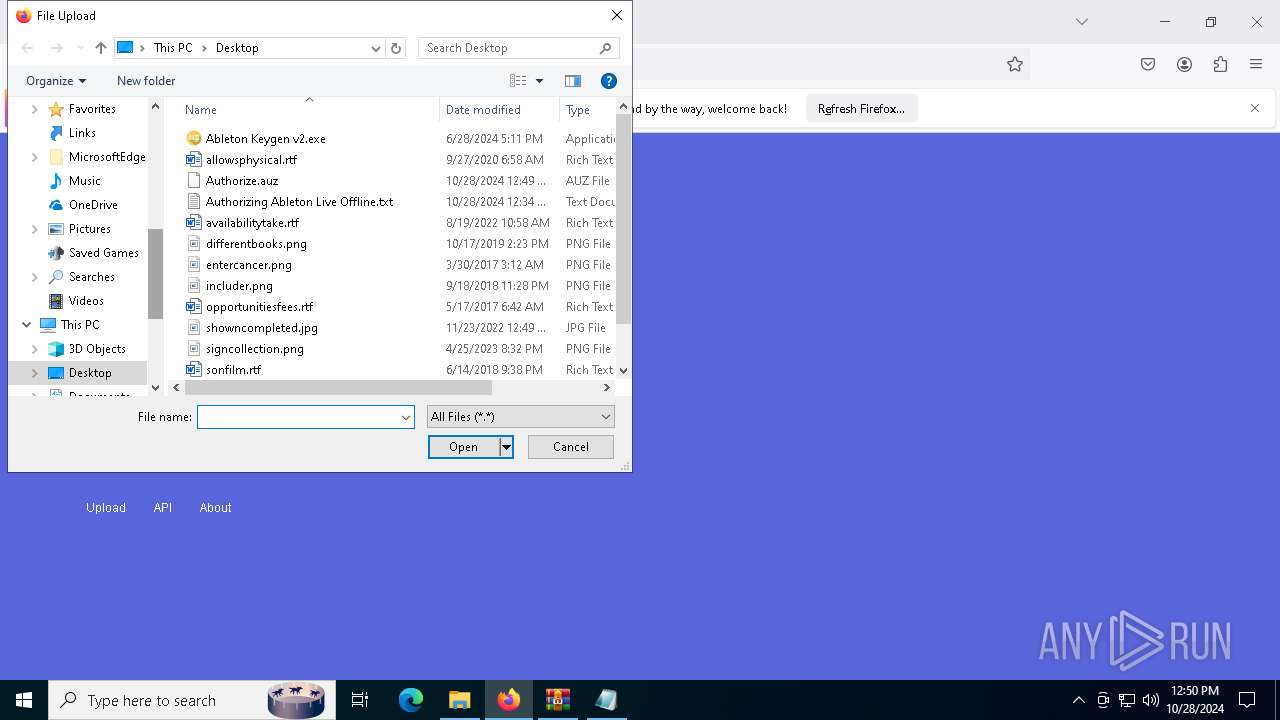This screenshot has width=1280, height=720.
Task: Expand the 3D Objects tree node
Action: point(35,349)
